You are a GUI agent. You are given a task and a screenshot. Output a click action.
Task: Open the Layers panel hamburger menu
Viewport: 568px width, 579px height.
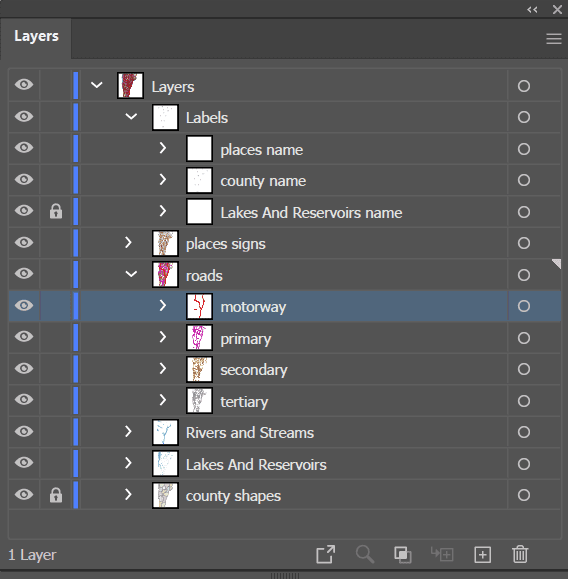click(554, 38)
